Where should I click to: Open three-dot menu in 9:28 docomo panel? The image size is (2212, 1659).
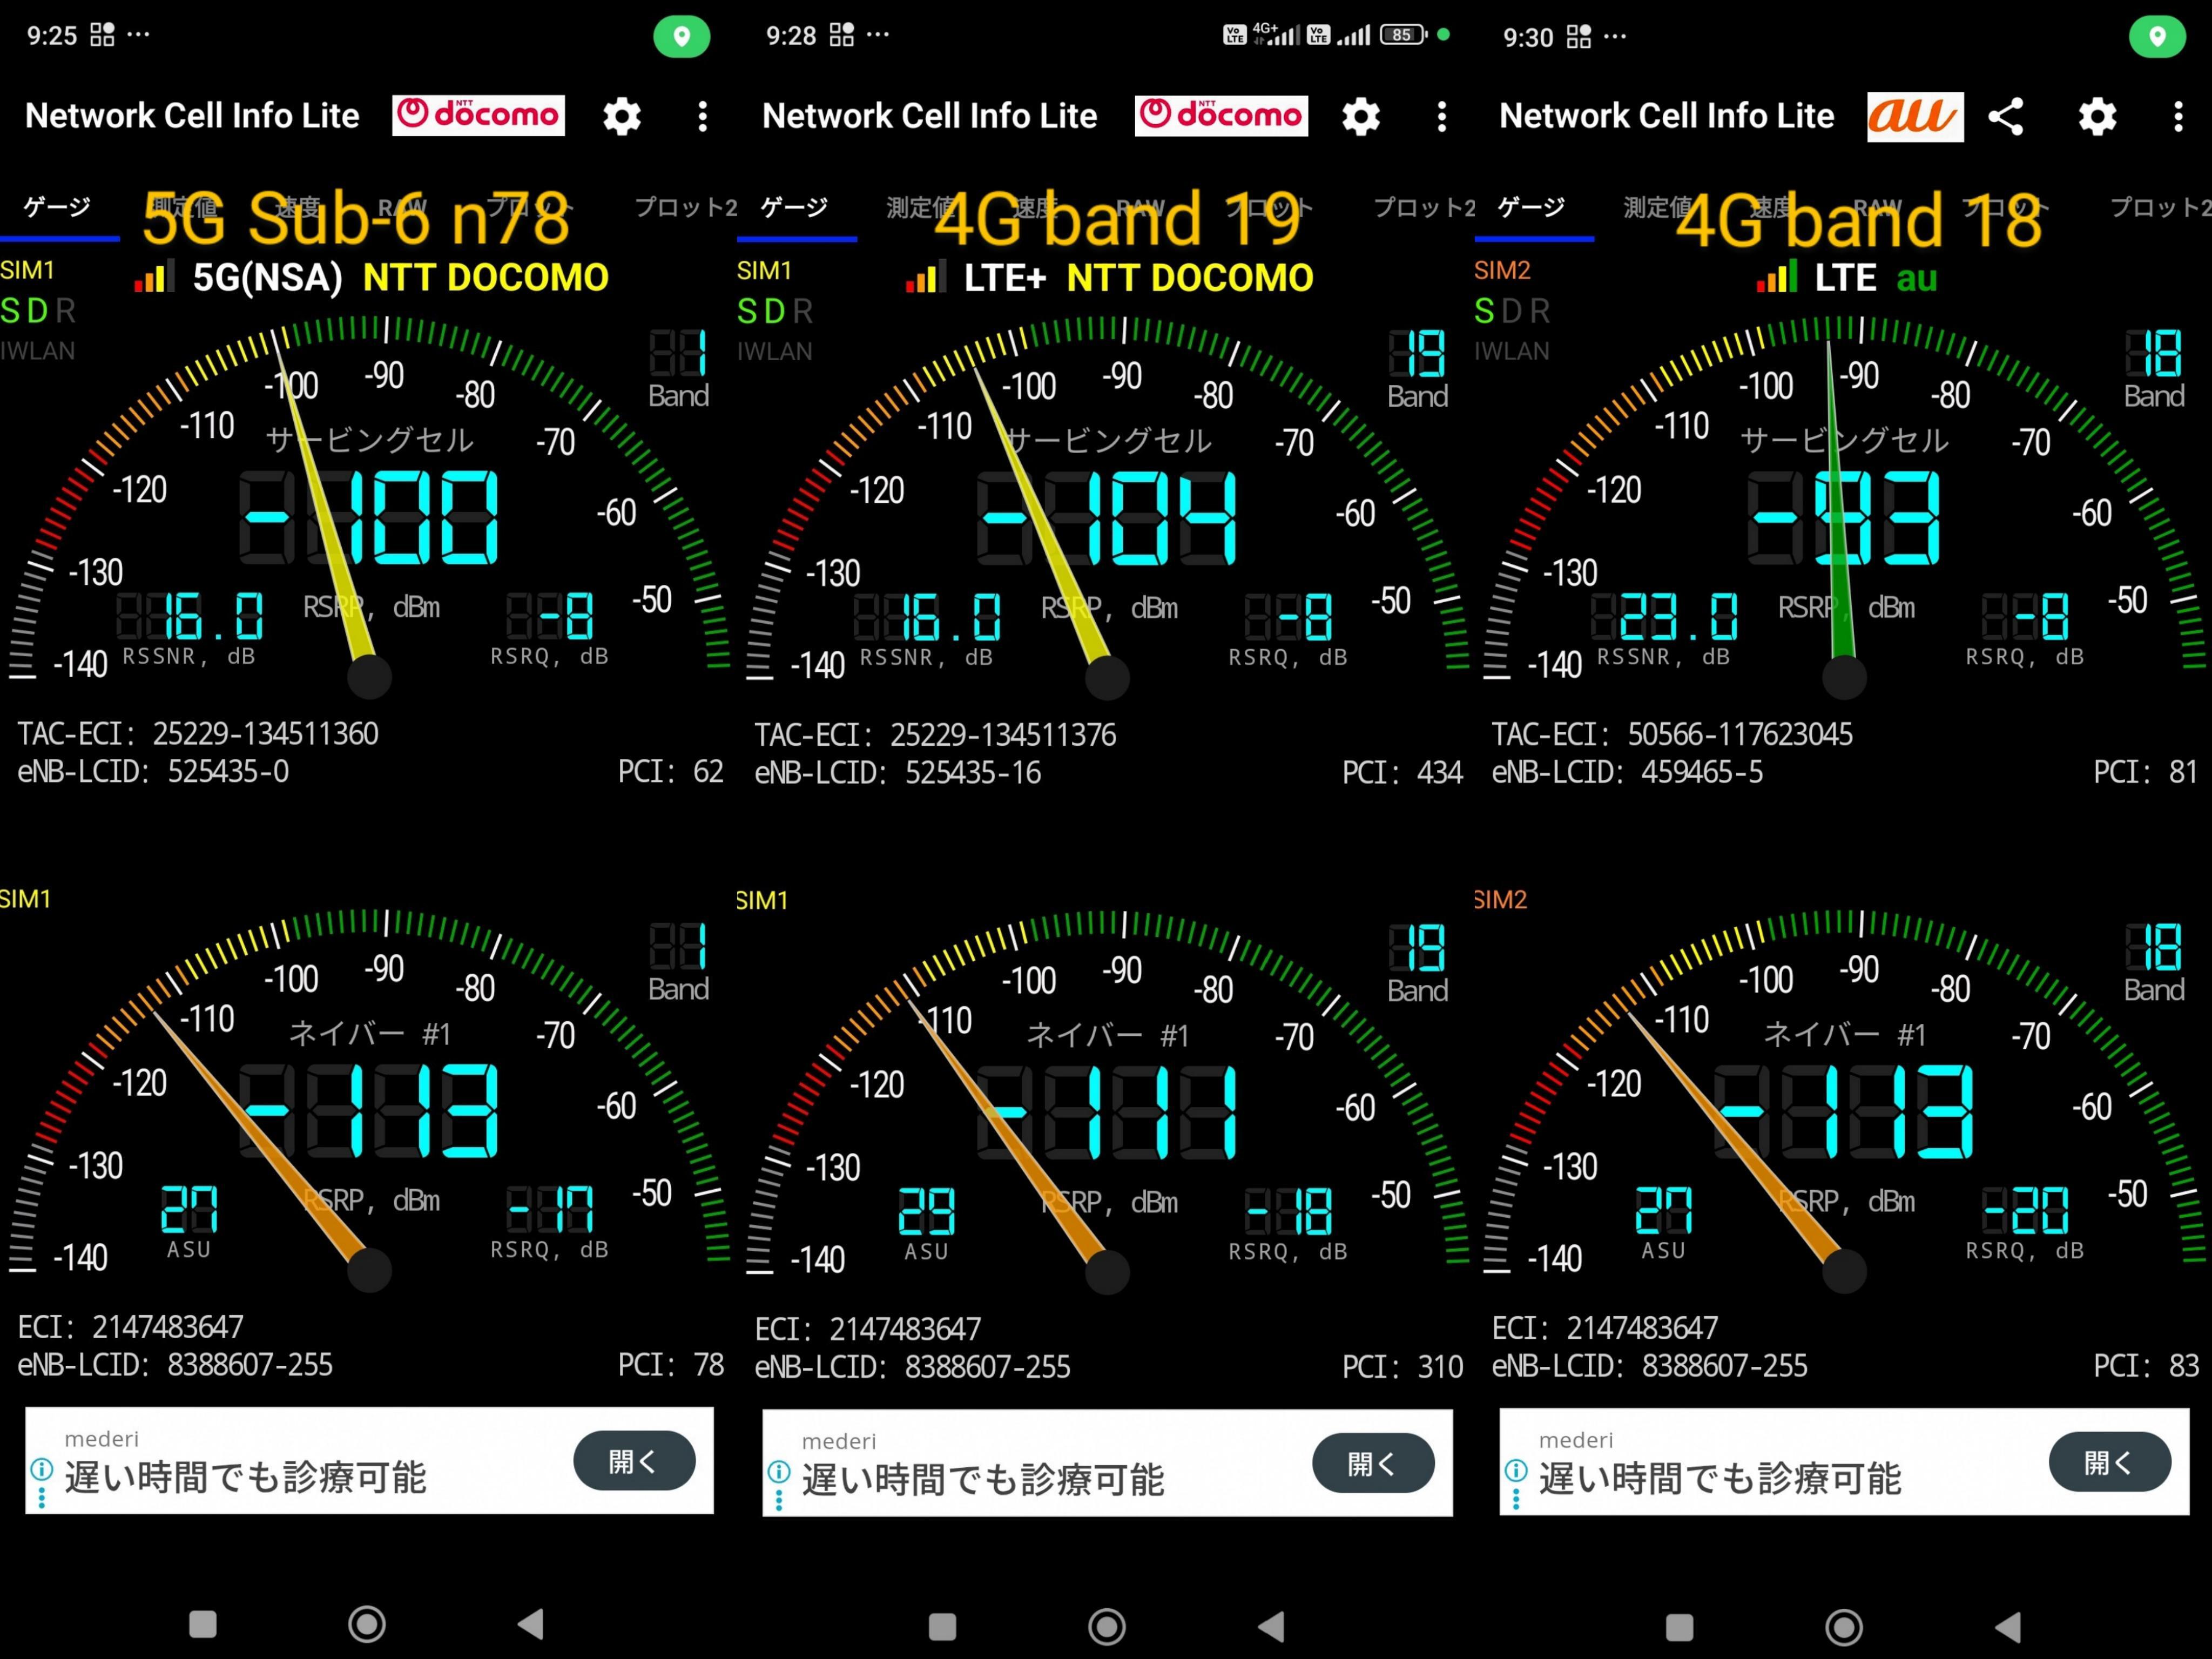point(1441,117)
